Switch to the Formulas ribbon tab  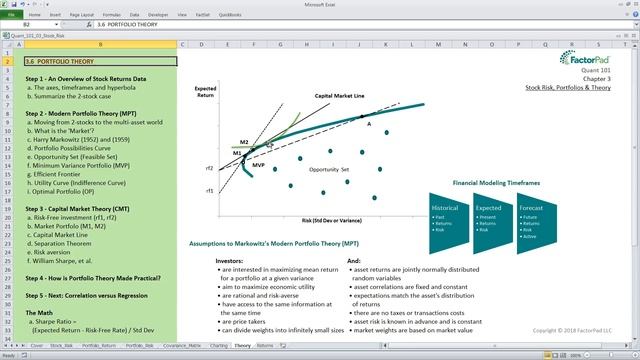(x=111, y=15)
